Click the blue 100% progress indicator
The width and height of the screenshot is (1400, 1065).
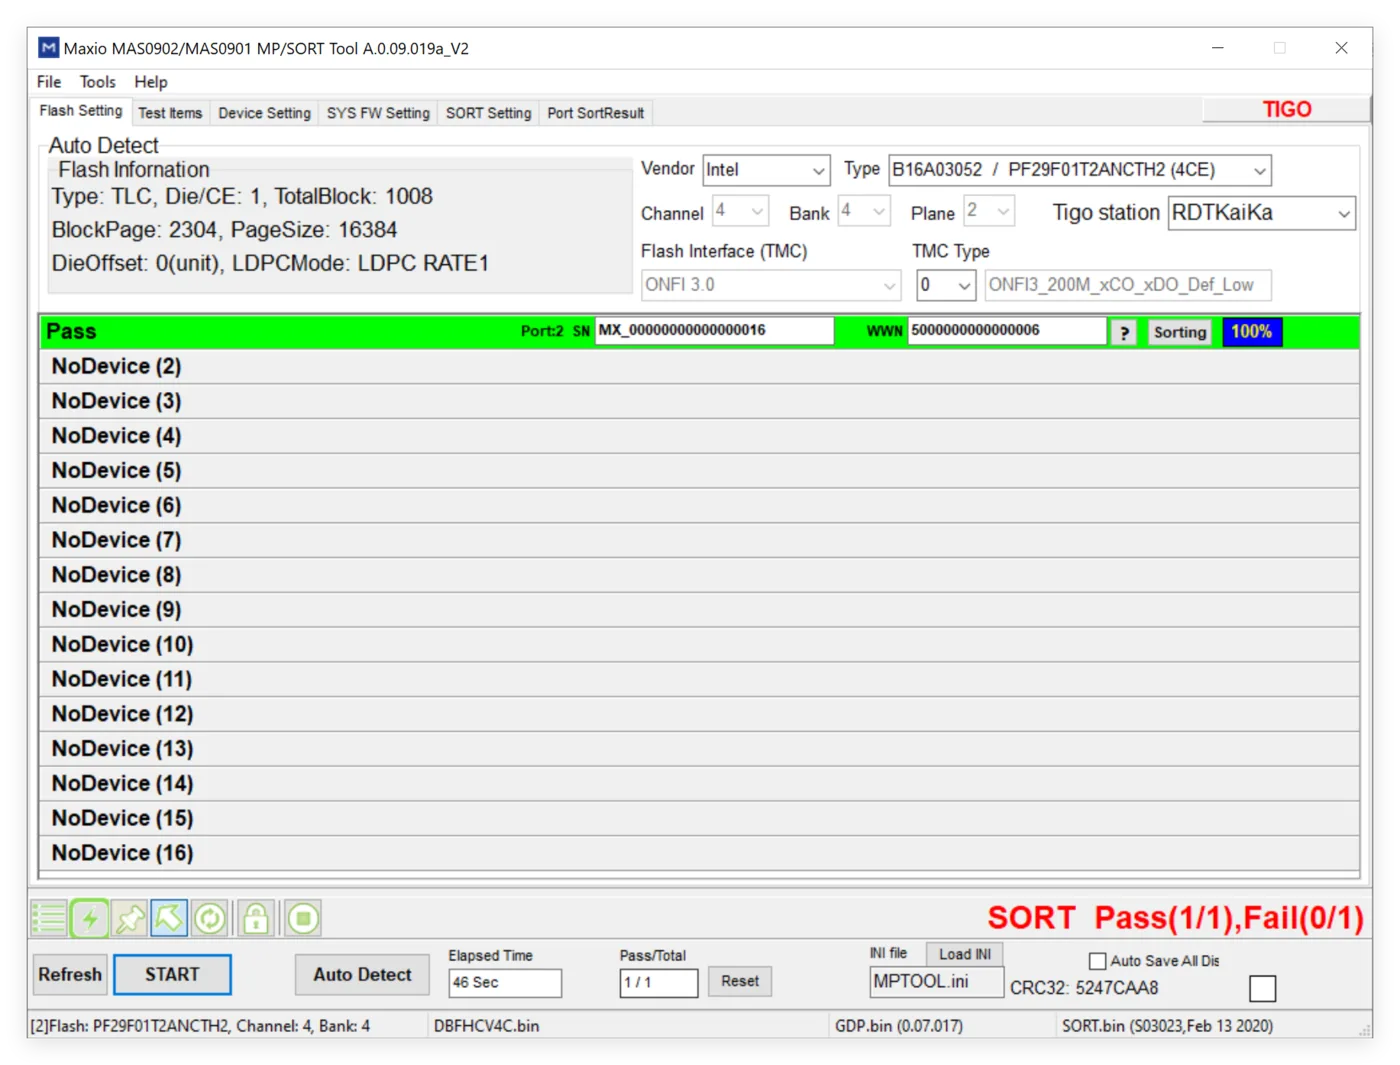1252,332
